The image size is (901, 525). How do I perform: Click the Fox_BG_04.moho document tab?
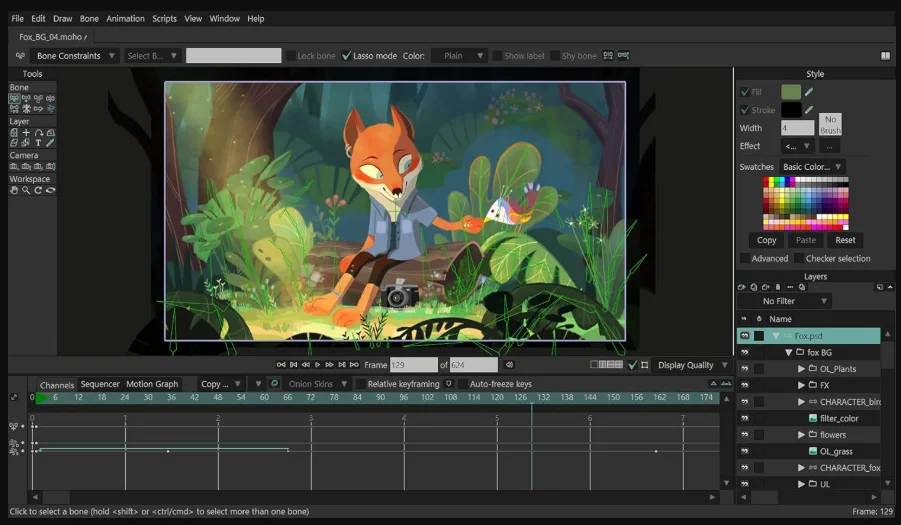pyautogui.click(x=52, y=37)
